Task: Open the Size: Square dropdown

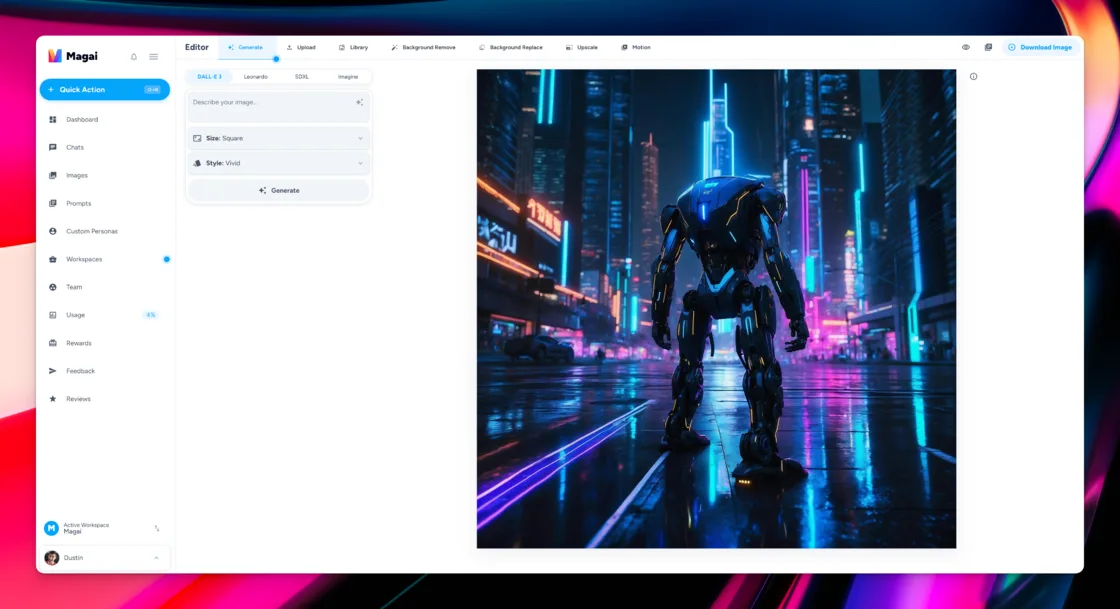Action: click(x=279, y=138)
